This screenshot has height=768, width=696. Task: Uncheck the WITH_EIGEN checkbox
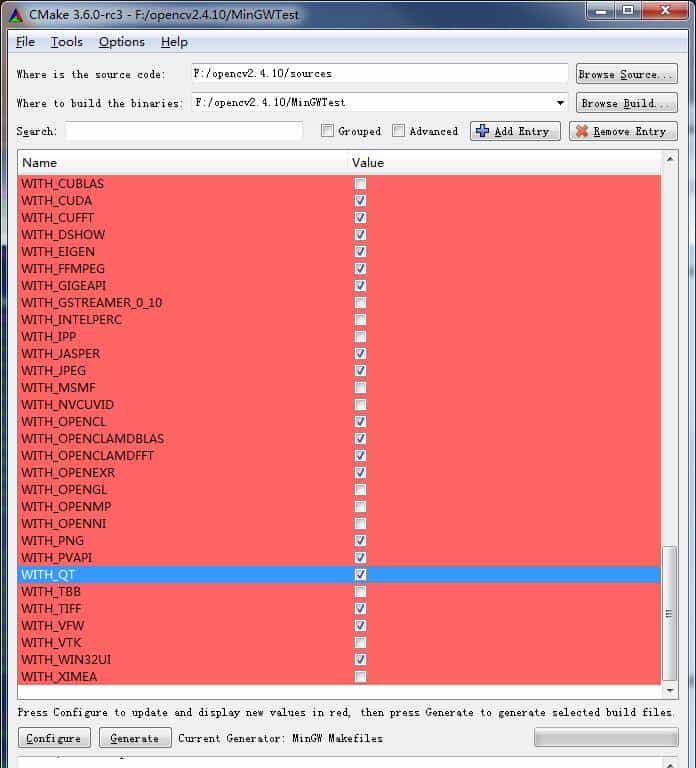click(x=360, y=252)
